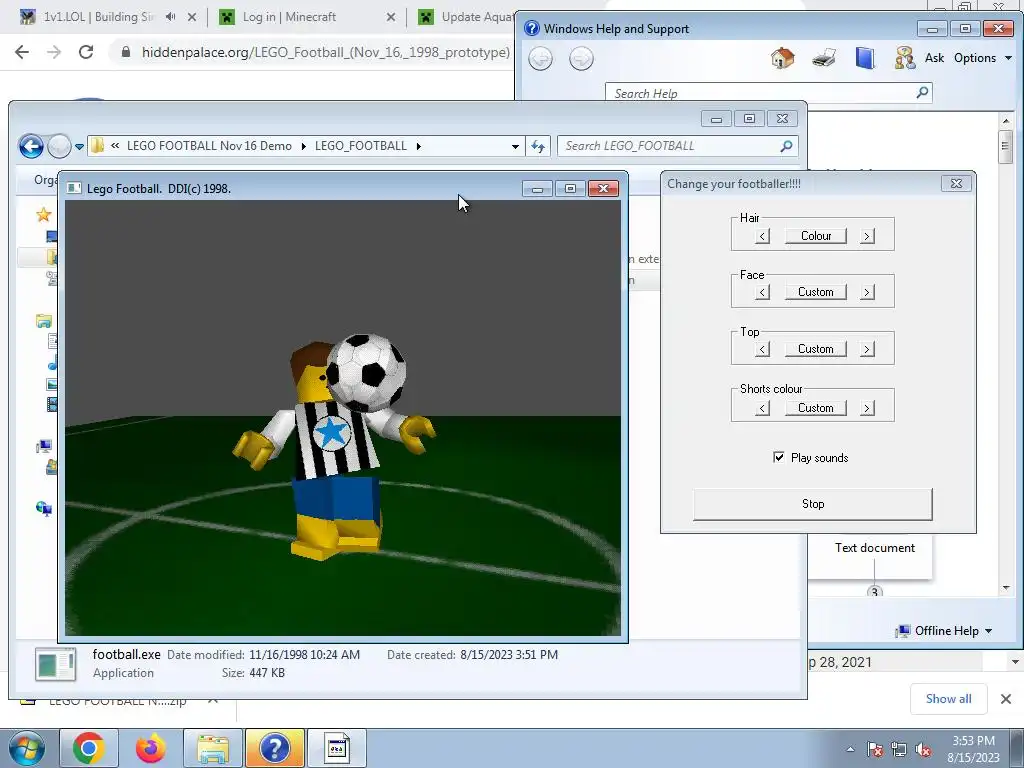Click the Top Custom button
This screenshot has width=1024, height=768.
click(816, 349)
